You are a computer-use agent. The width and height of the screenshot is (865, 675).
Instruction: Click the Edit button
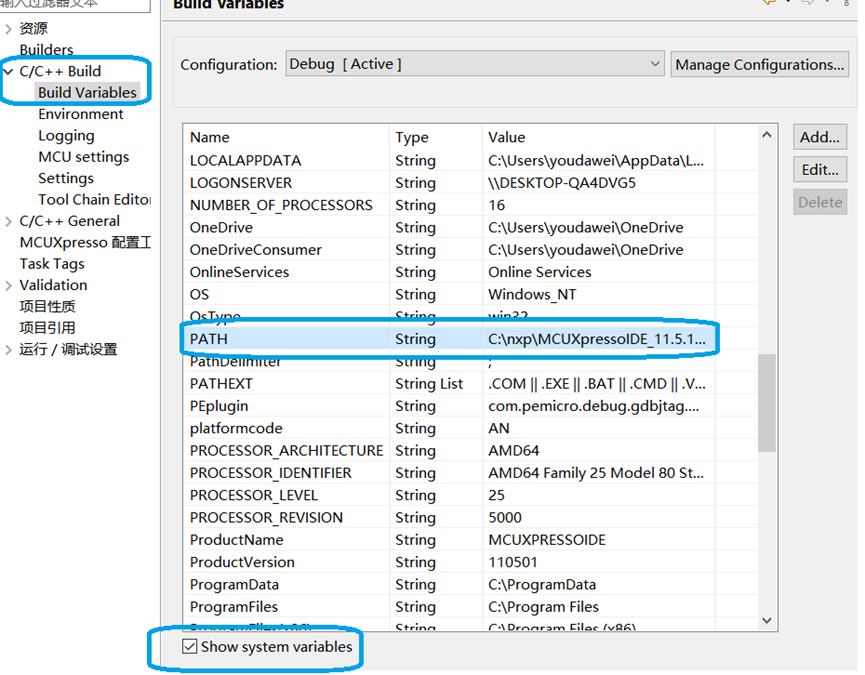tap(819, 169)
